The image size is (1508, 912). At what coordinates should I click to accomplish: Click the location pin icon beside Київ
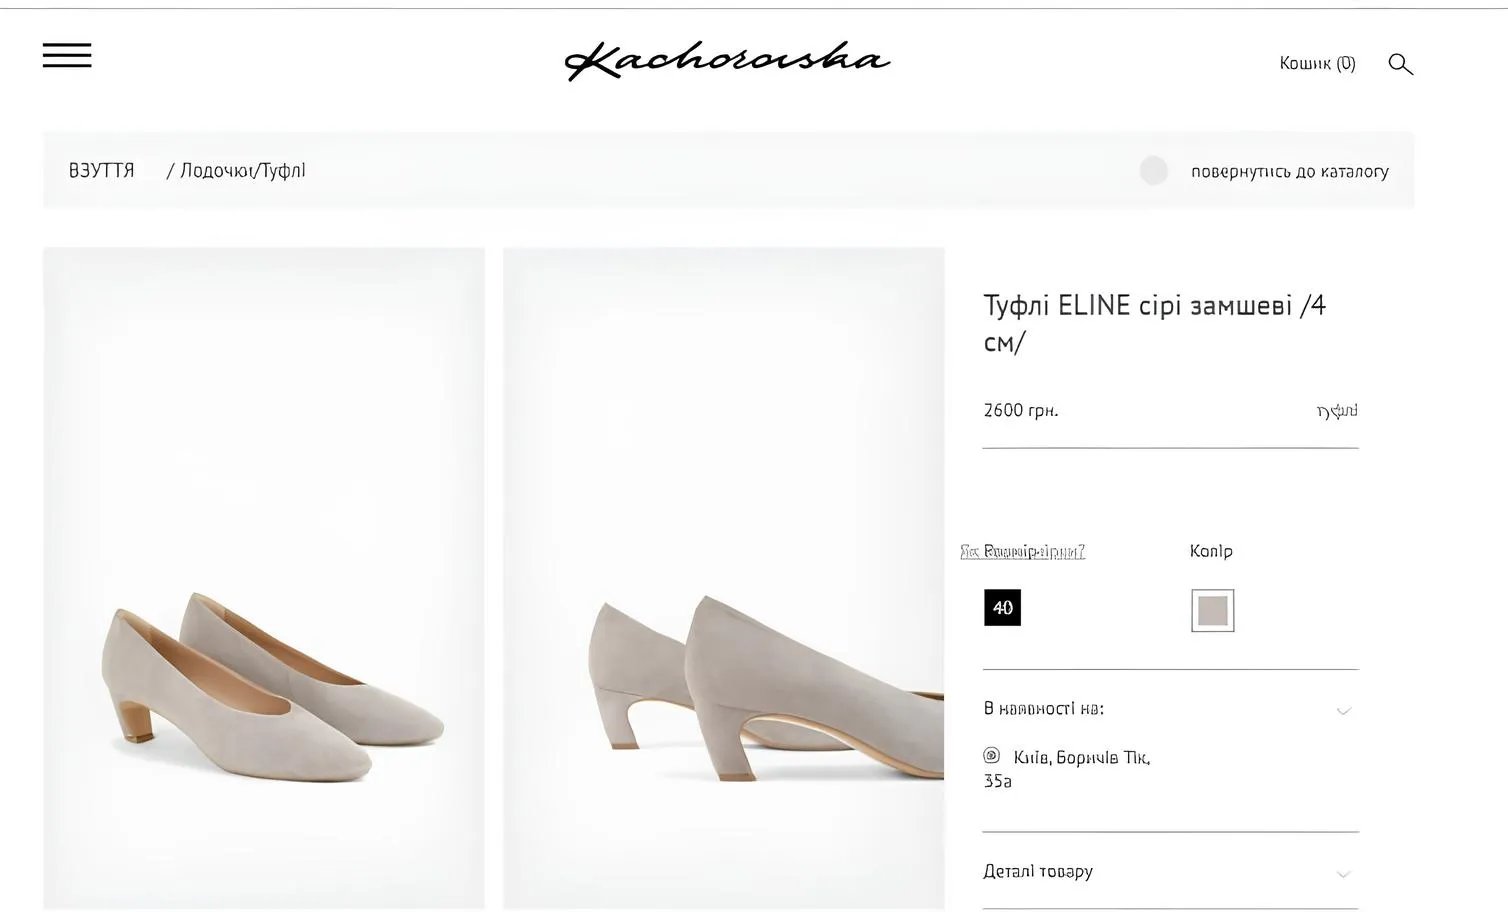[x=991, y=756]
